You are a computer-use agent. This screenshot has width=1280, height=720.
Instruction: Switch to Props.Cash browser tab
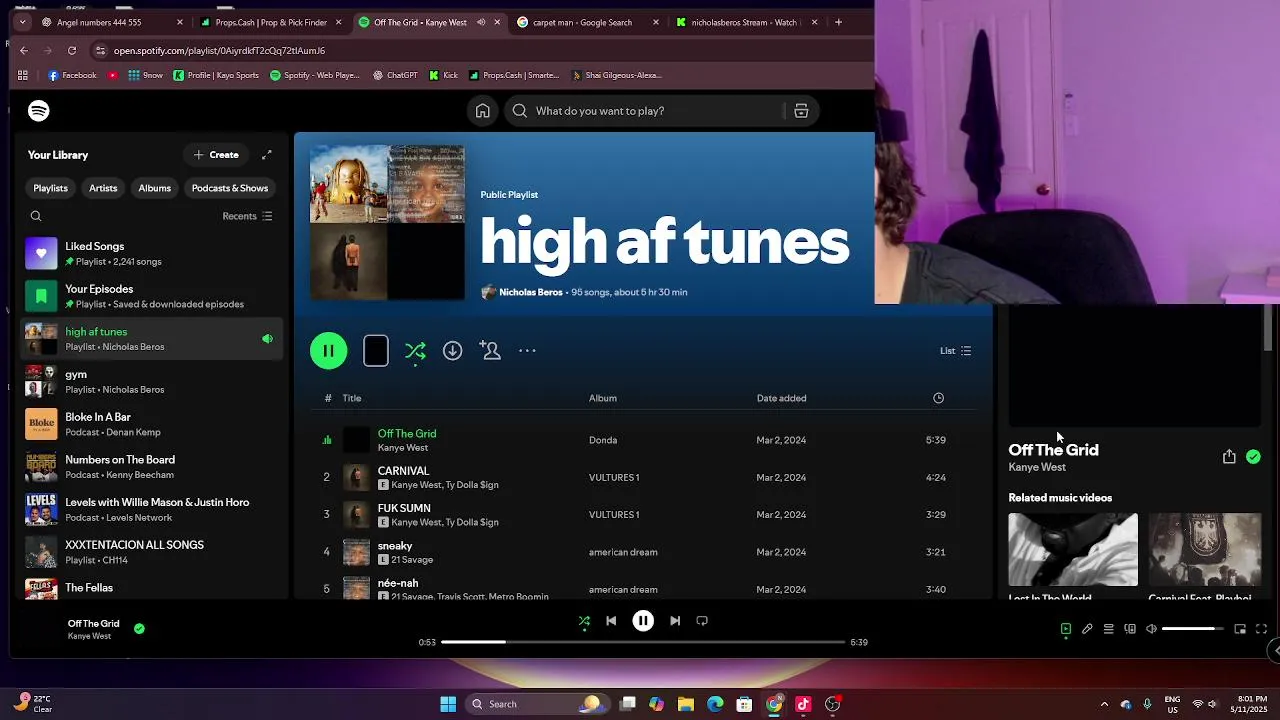[x=271, y=22]
